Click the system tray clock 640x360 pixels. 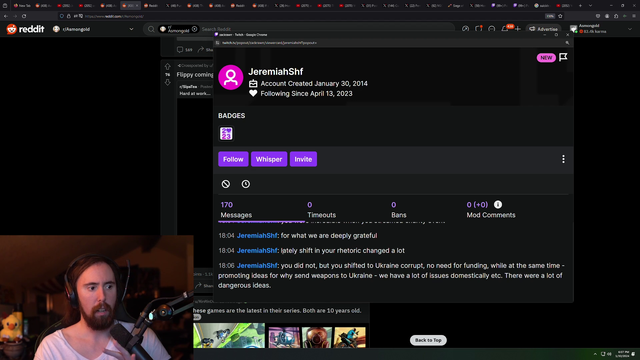tap(623, 354)
